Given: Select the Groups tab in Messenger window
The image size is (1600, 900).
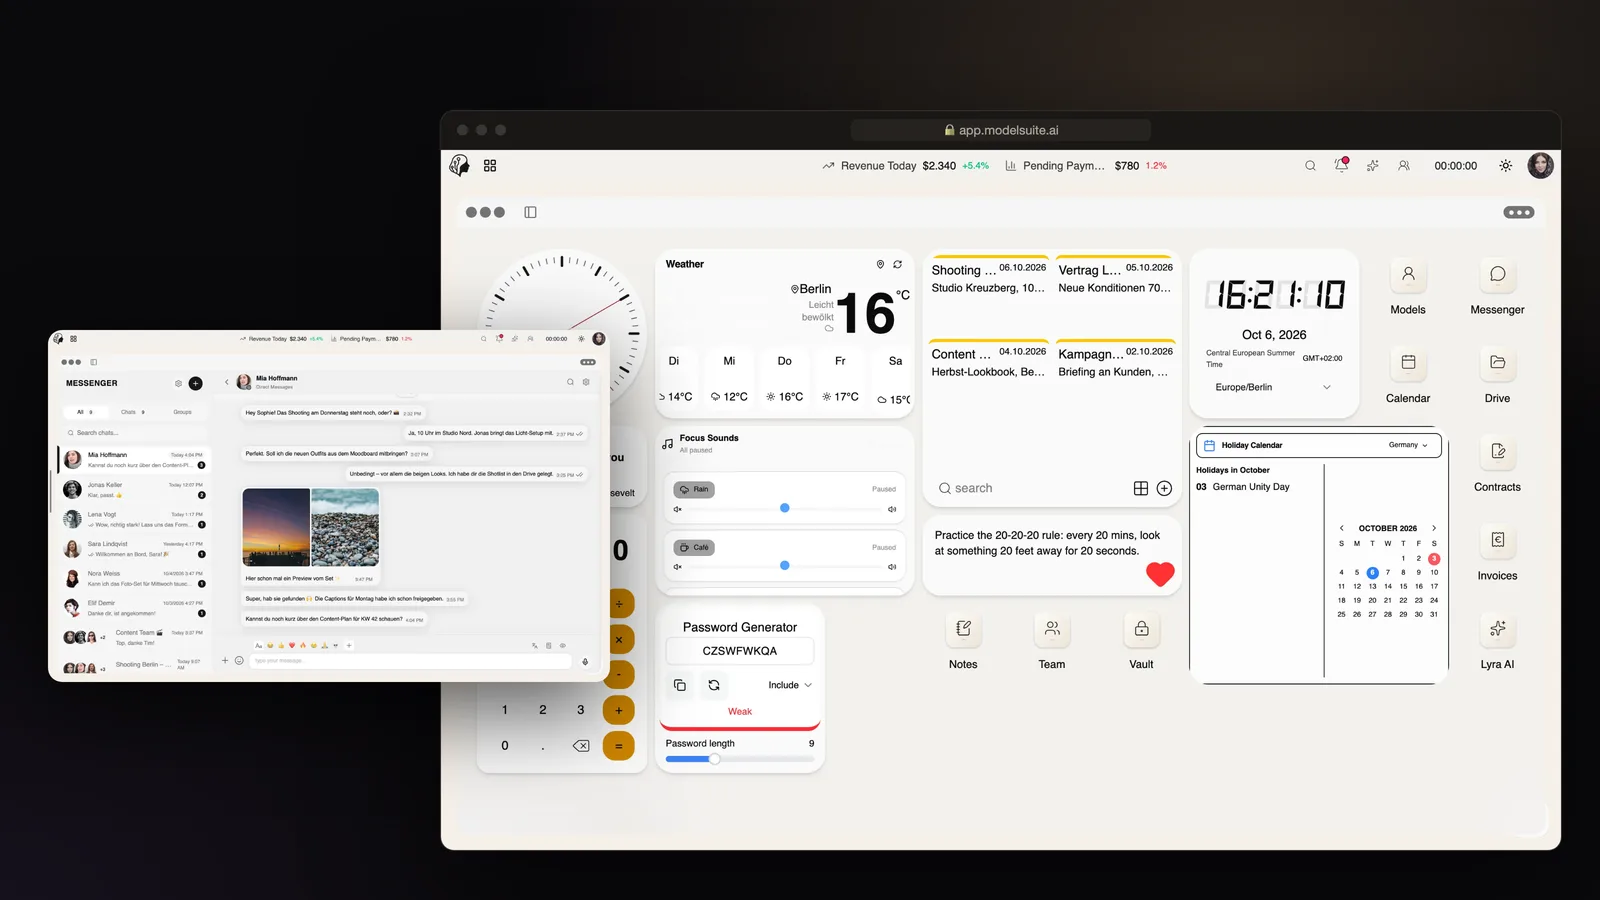Looking at the screenshot, I should (x=182, y=412).
